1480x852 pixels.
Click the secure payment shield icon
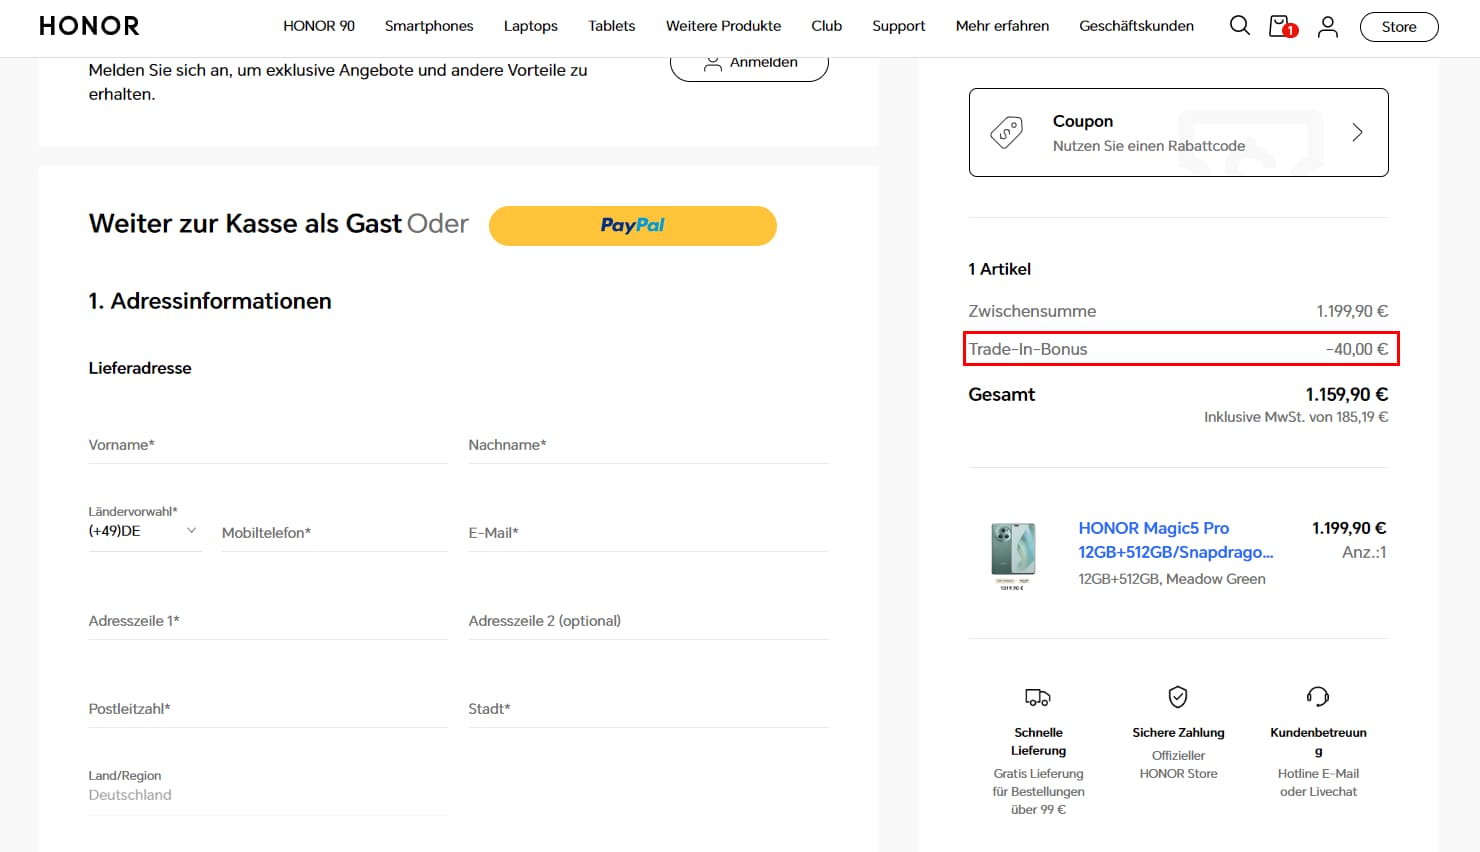pos(1178,696)
